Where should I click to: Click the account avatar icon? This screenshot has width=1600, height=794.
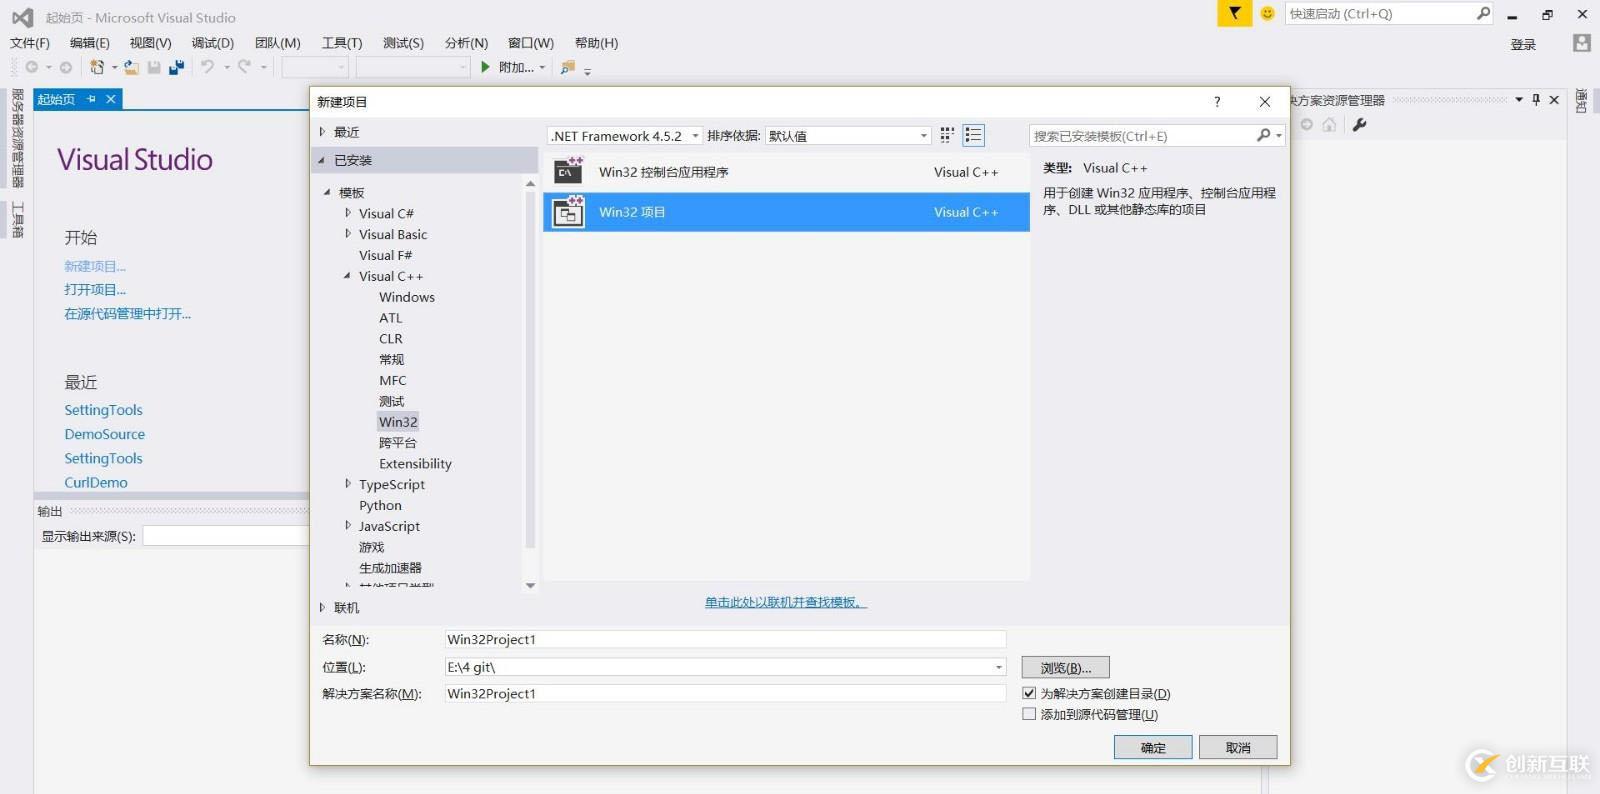[1581, 43]
